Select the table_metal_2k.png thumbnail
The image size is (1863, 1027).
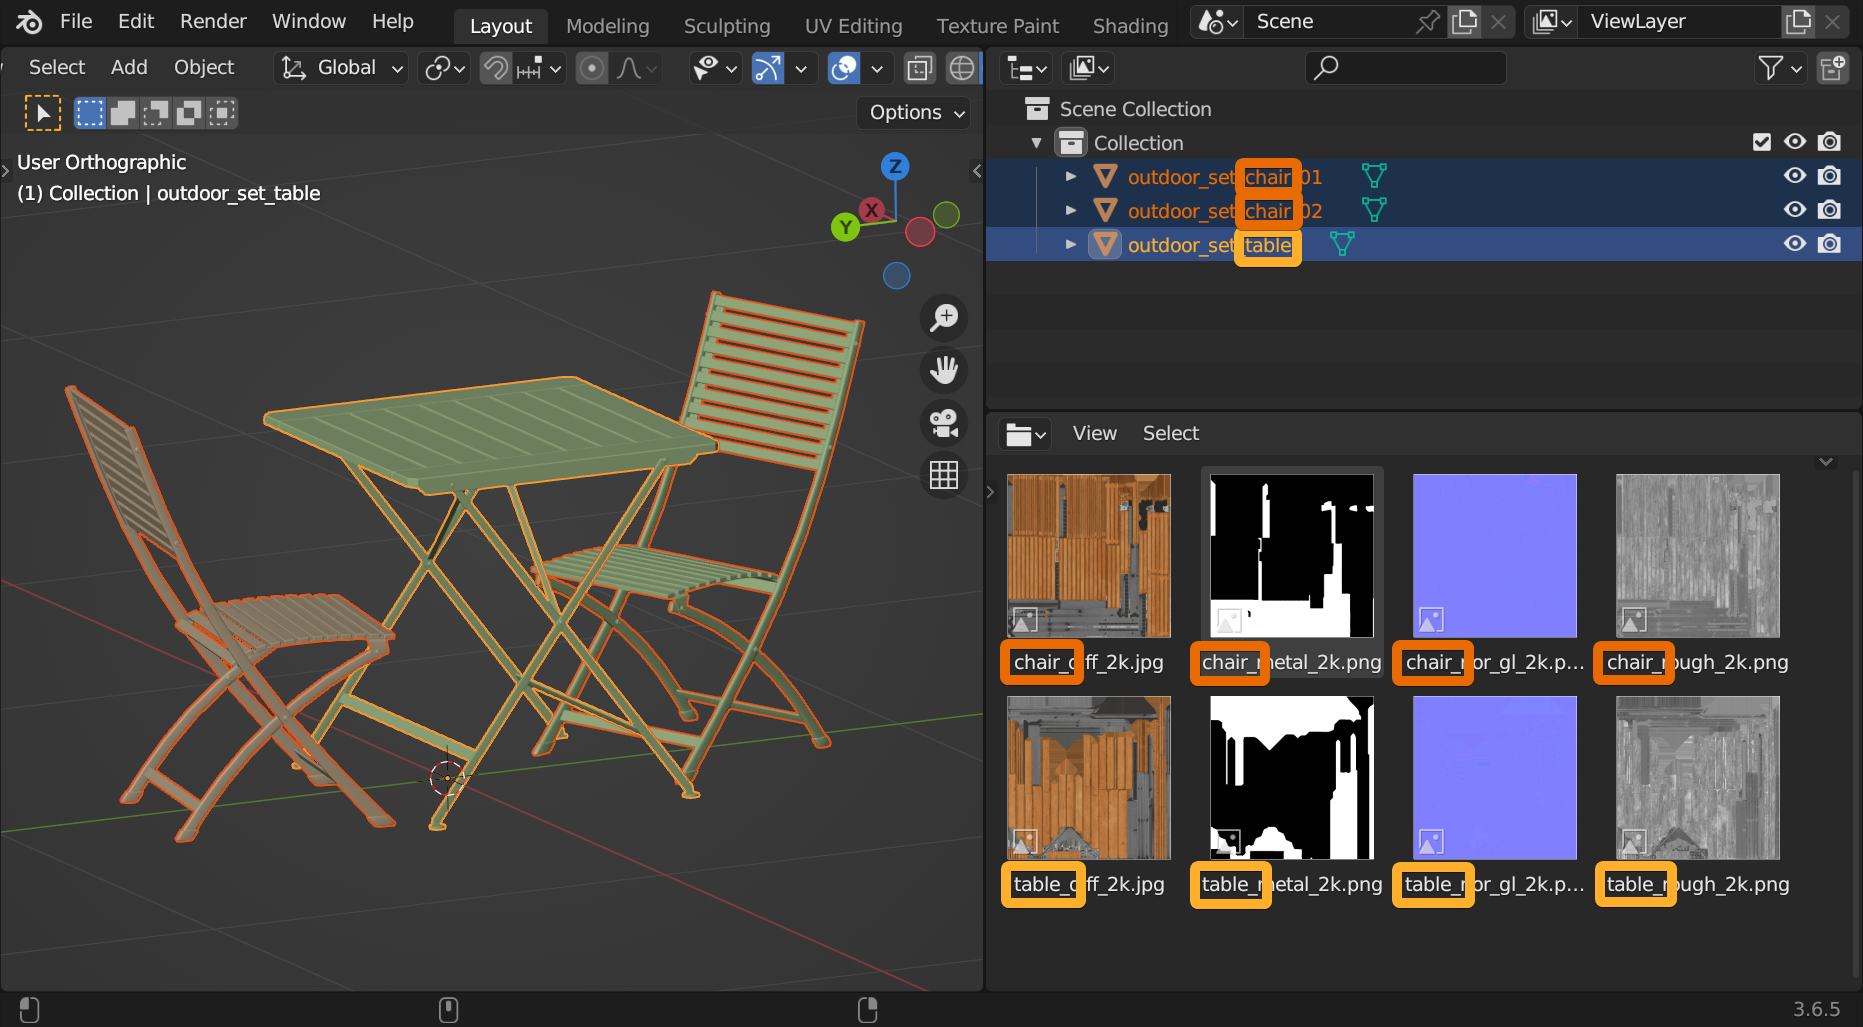(1291, 778)
